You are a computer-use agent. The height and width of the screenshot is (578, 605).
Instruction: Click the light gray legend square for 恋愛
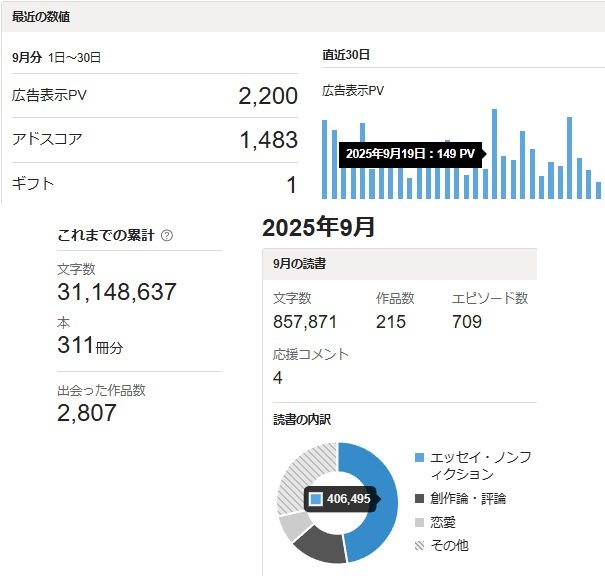coord(420,522)
